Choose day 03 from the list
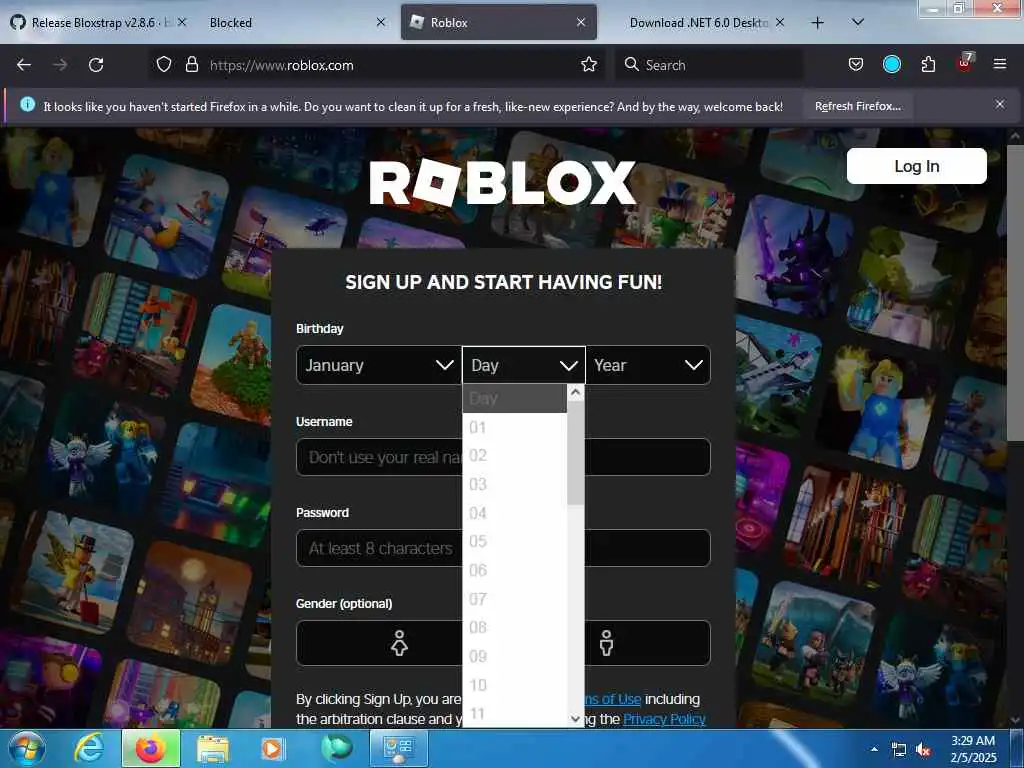Screen dimensions: 1024x768 (x=514, y=484)
